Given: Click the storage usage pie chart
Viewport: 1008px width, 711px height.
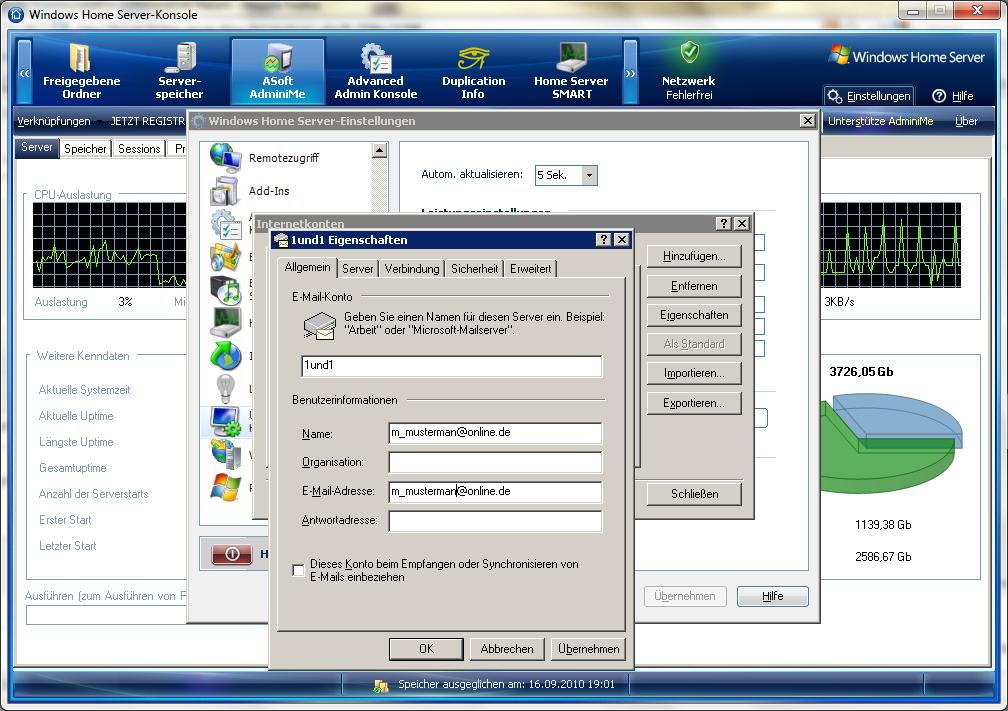Looking at the screenshot, I should click(891, 442).
